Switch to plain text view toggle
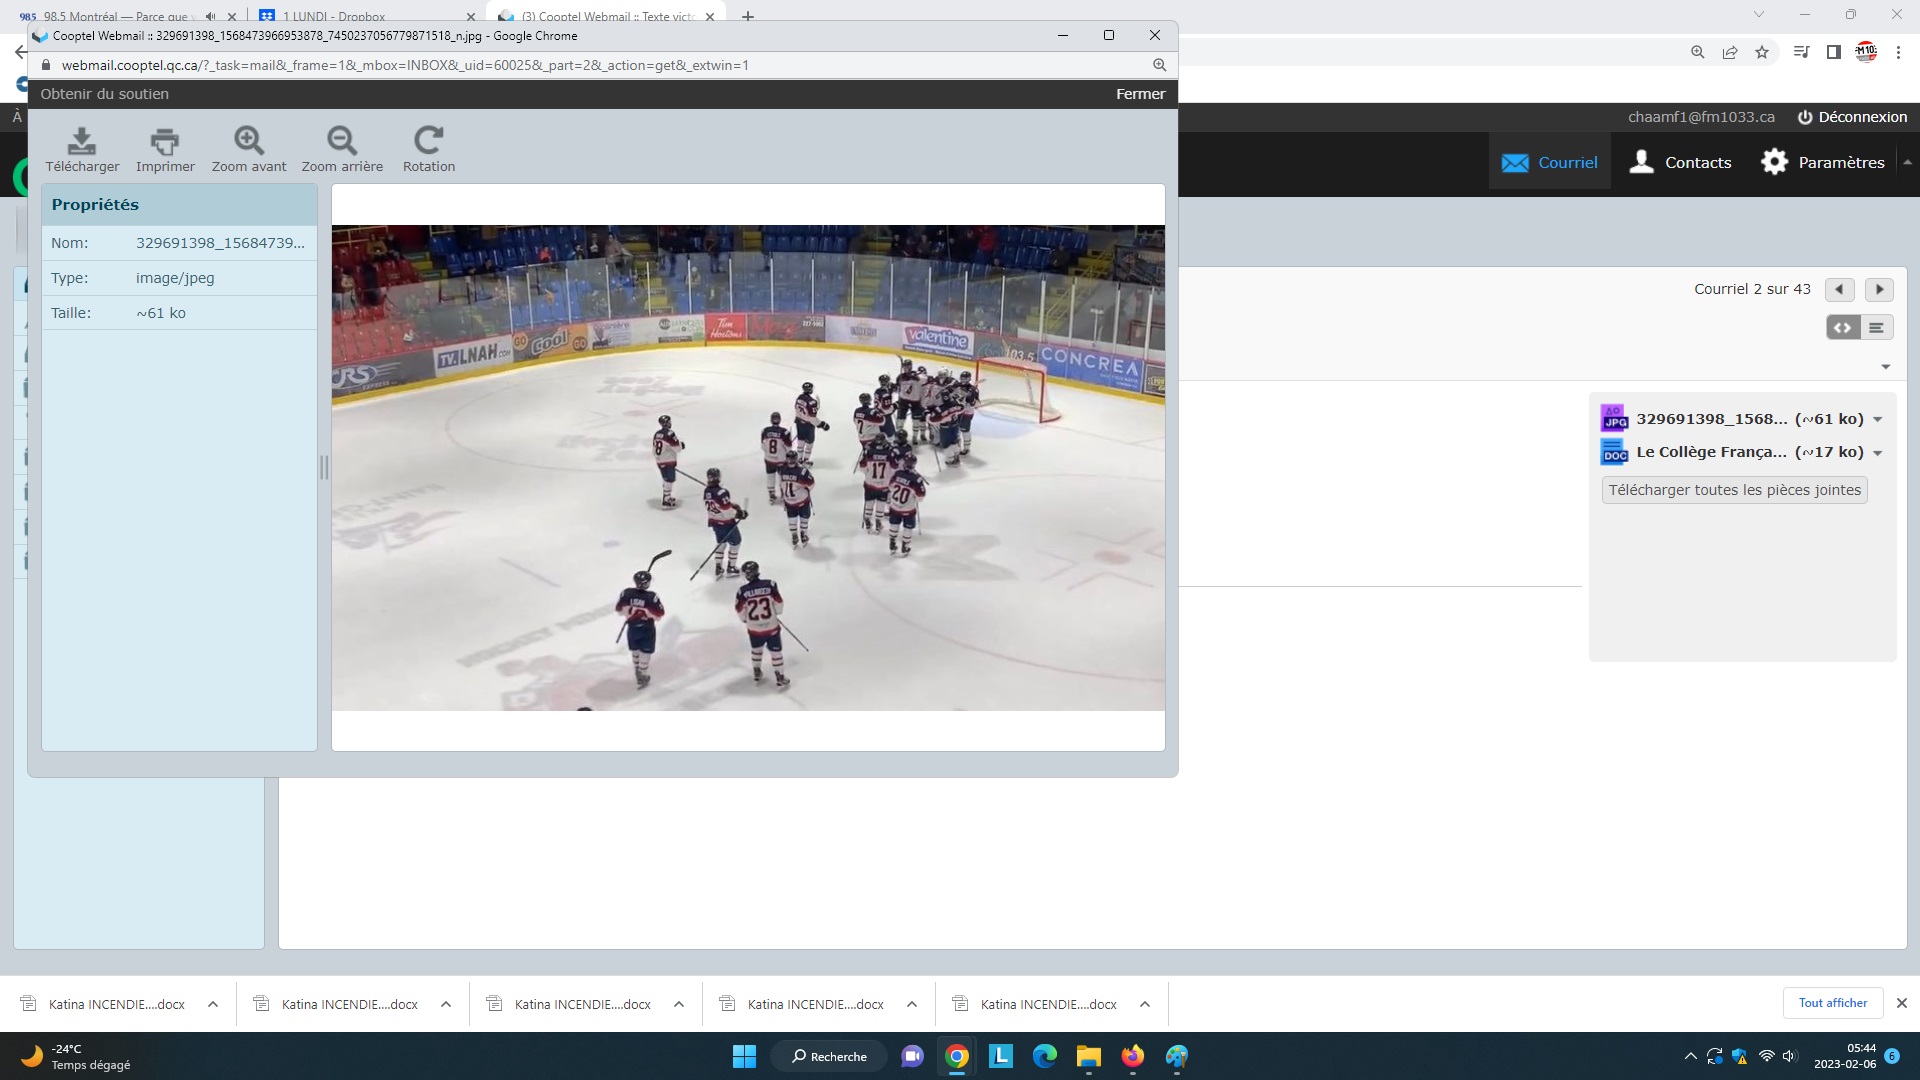1920x1080 pixels. coord(1876,328)
